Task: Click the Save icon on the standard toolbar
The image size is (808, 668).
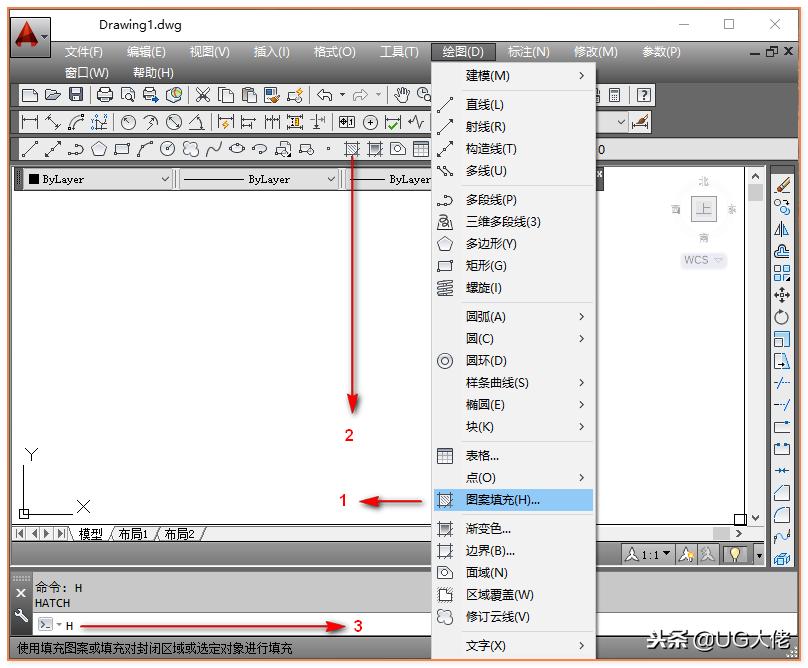Action: (x=74, y=96)
